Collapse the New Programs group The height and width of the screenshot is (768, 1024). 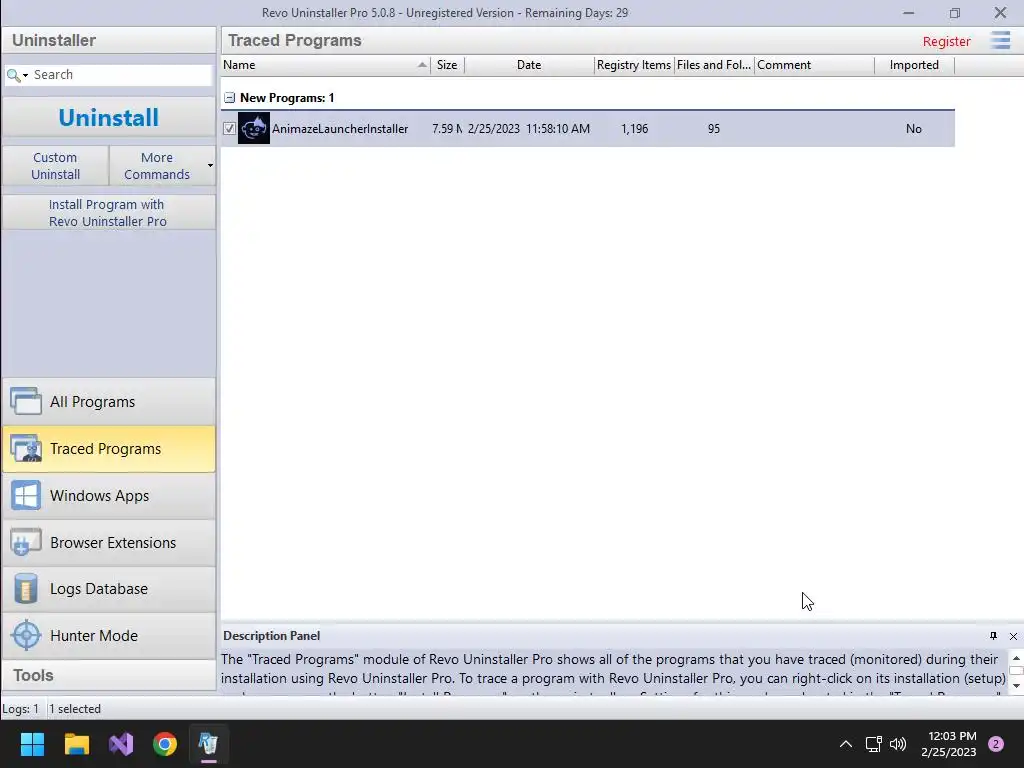(229, 98)
